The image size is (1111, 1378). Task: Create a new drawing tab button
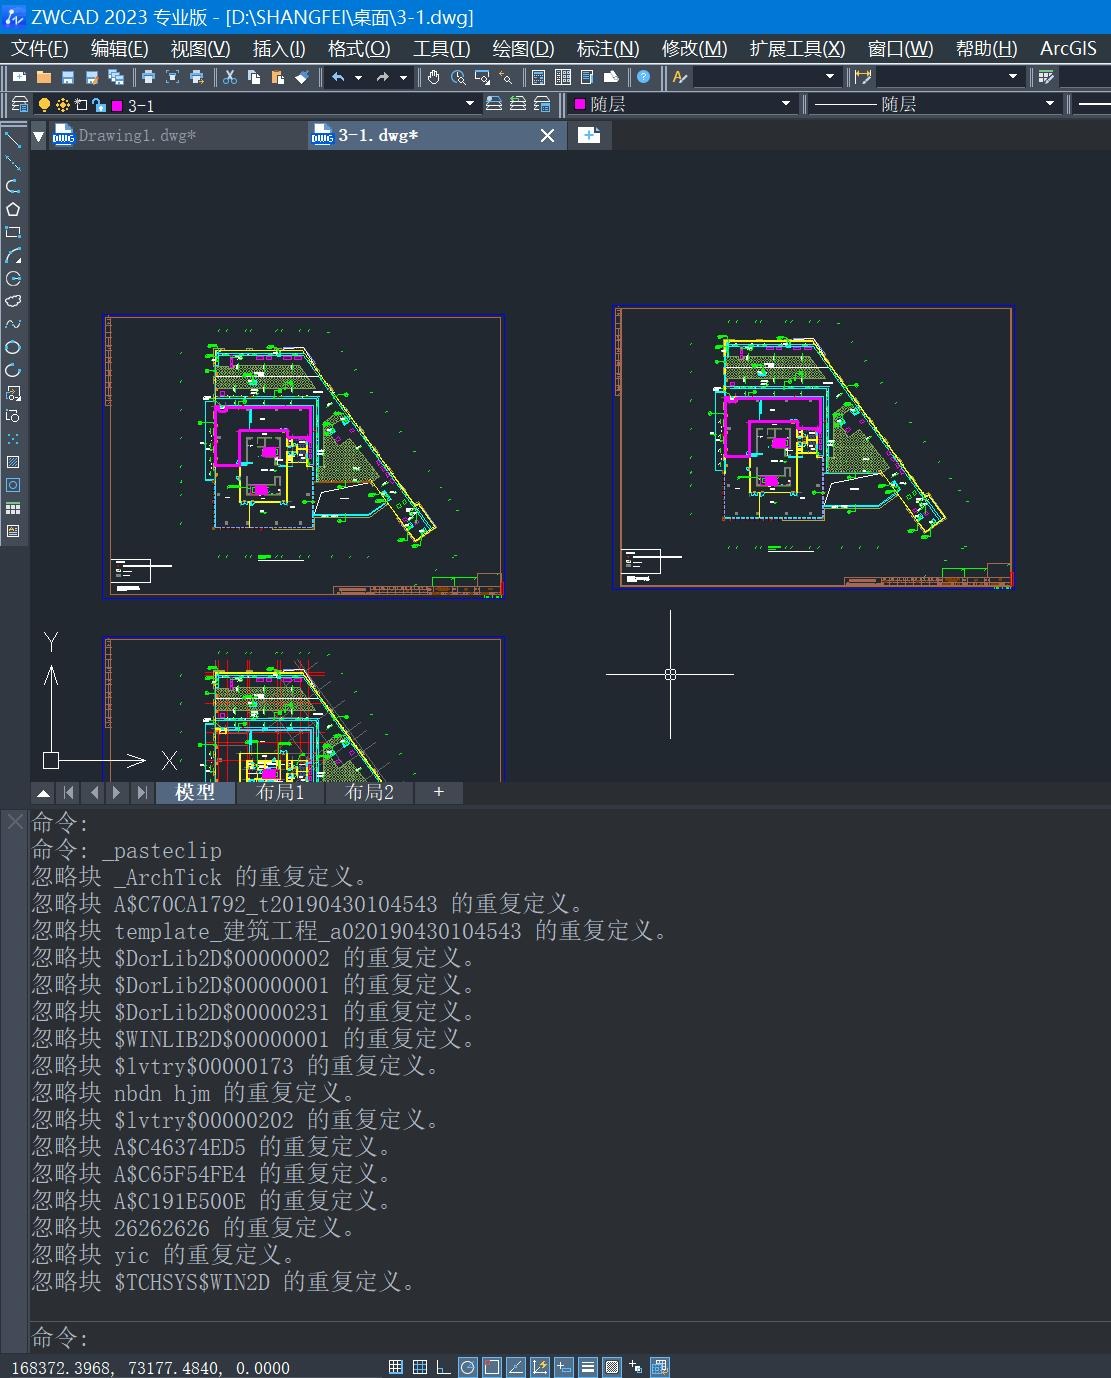[589, 136]
